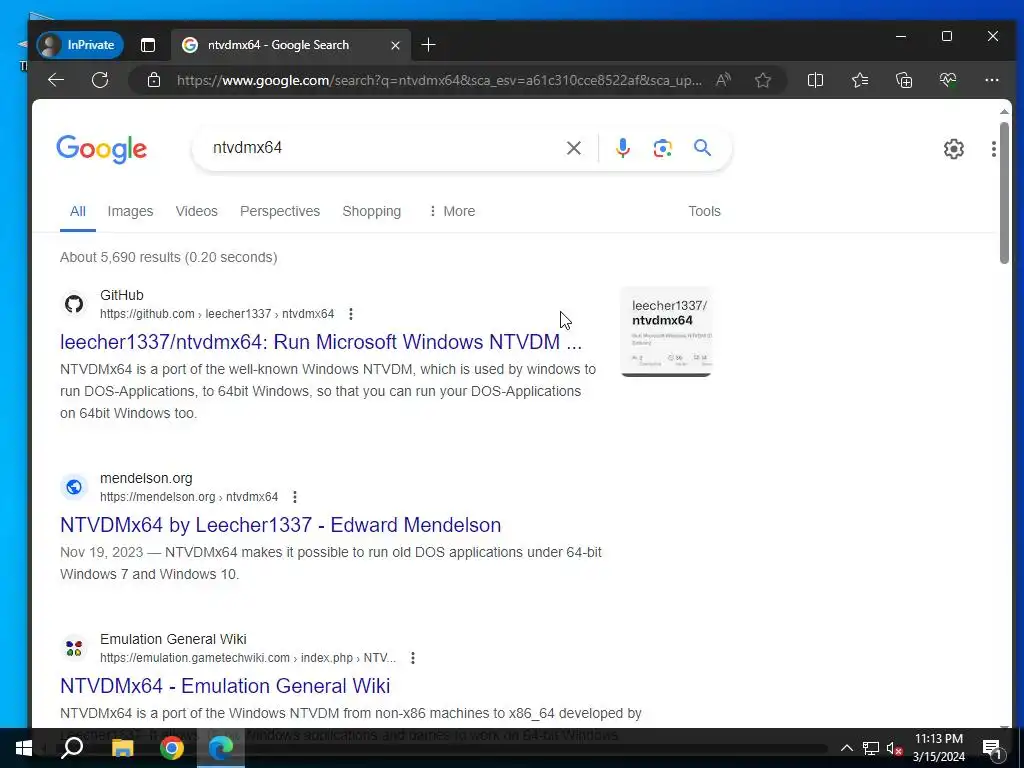Switch to Images results tab

click(x=130, y=211)
